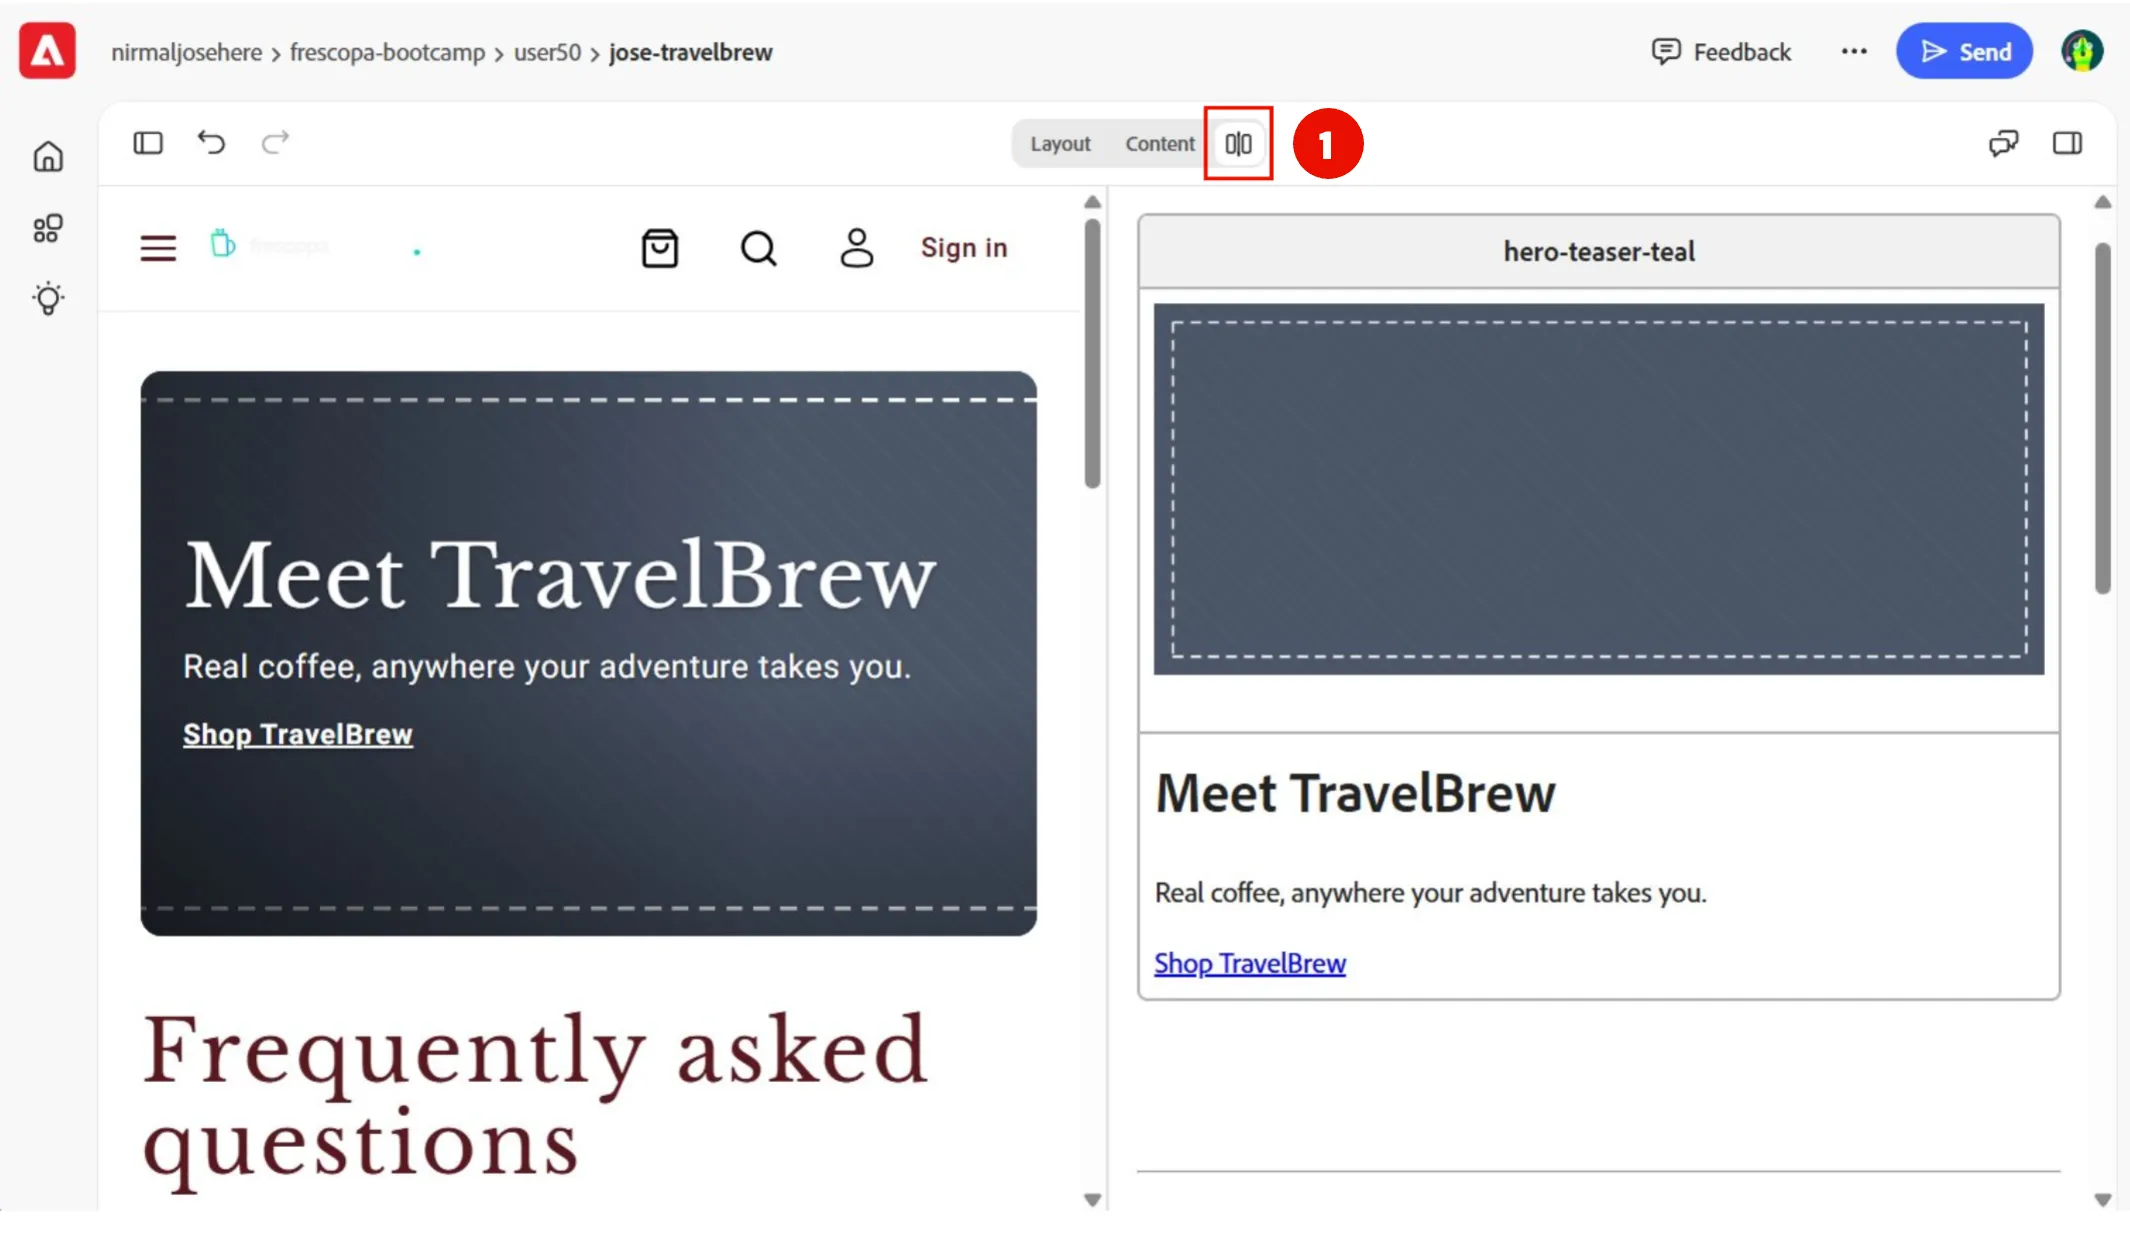
Task: Click the Real coffee tagline in content panel
Action: (1430, 892)
